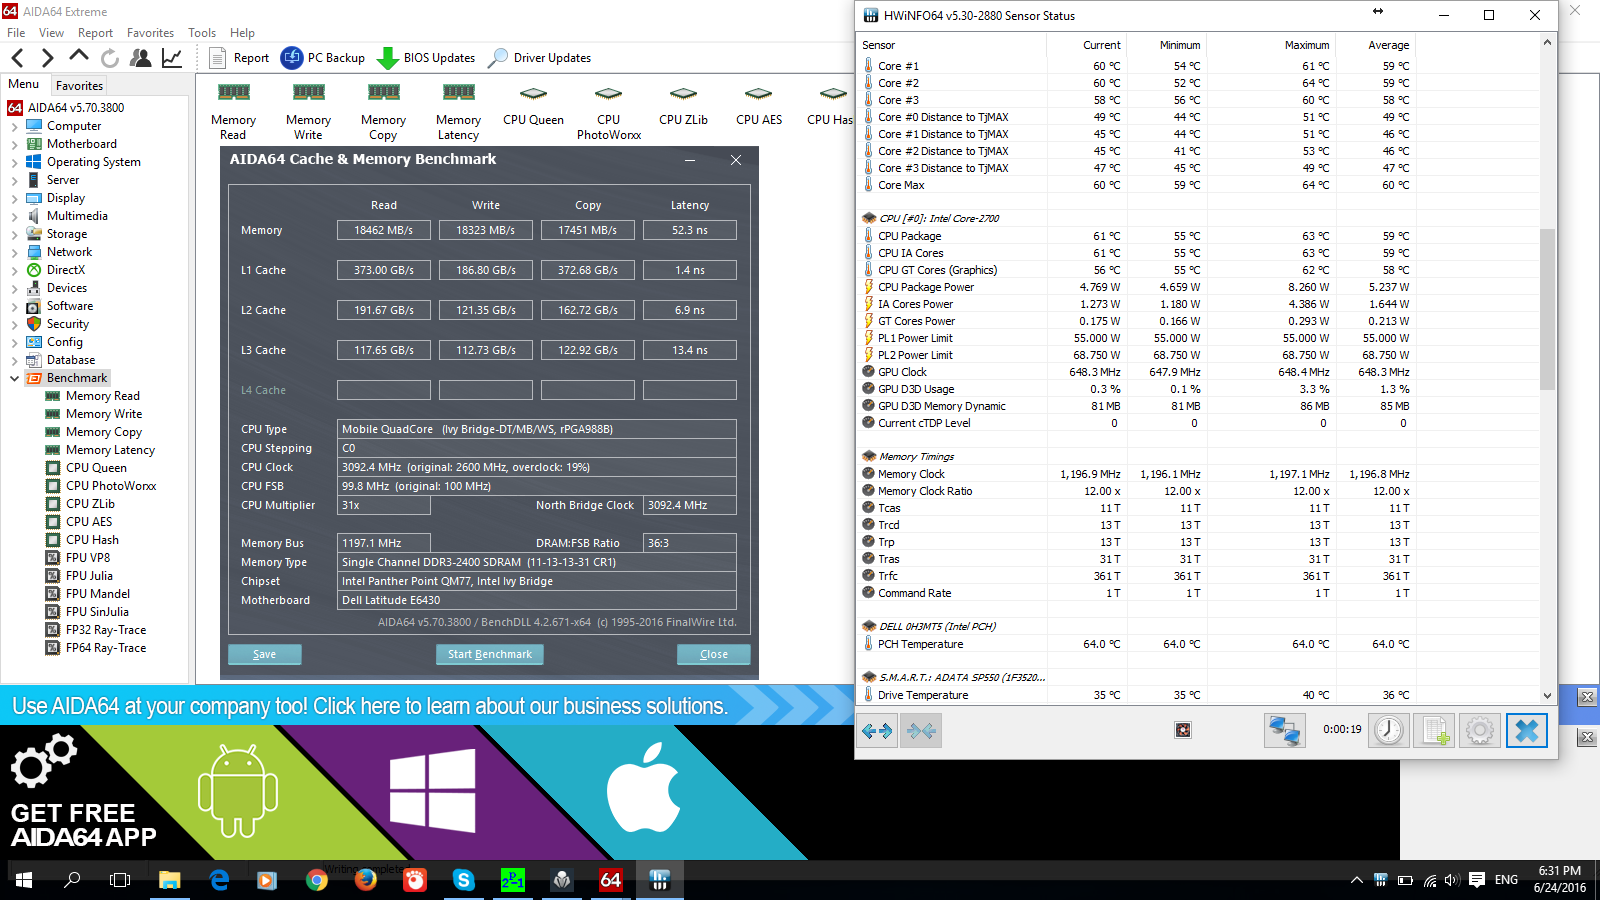
Task: Open Chrome from the taskbar
Action: (317, 880)
